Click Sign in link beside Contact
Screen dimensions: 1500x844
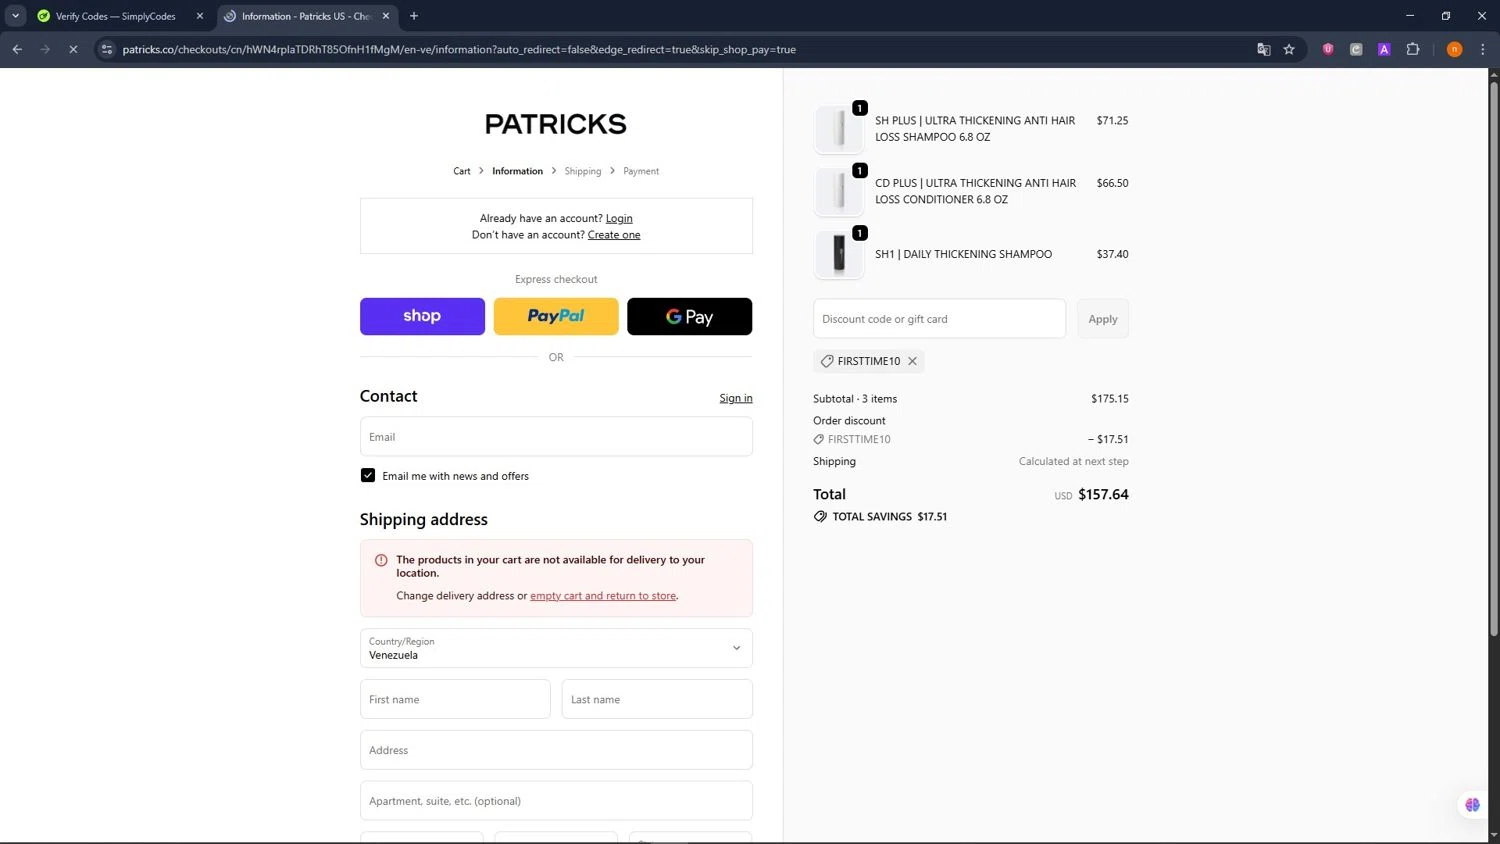coord(736,398)
